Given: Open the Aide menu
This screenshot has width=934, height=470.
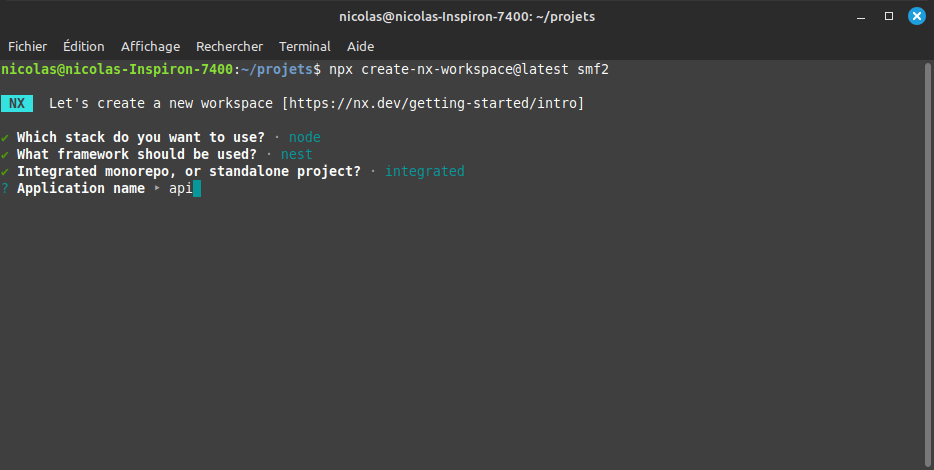Looking at the screenshot, I should (360, 46).
